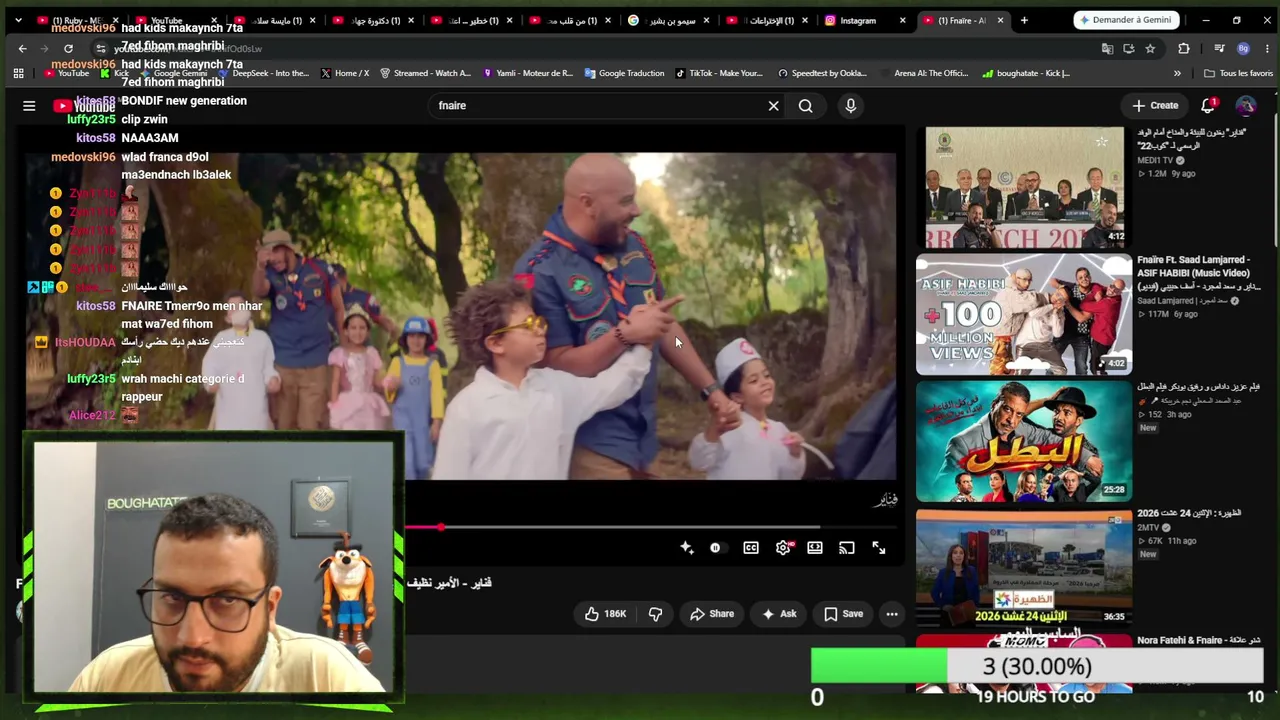Open the Google Gemini bookmark
The height and width of the screenshot is (720, 1280).
coord(172,73)
